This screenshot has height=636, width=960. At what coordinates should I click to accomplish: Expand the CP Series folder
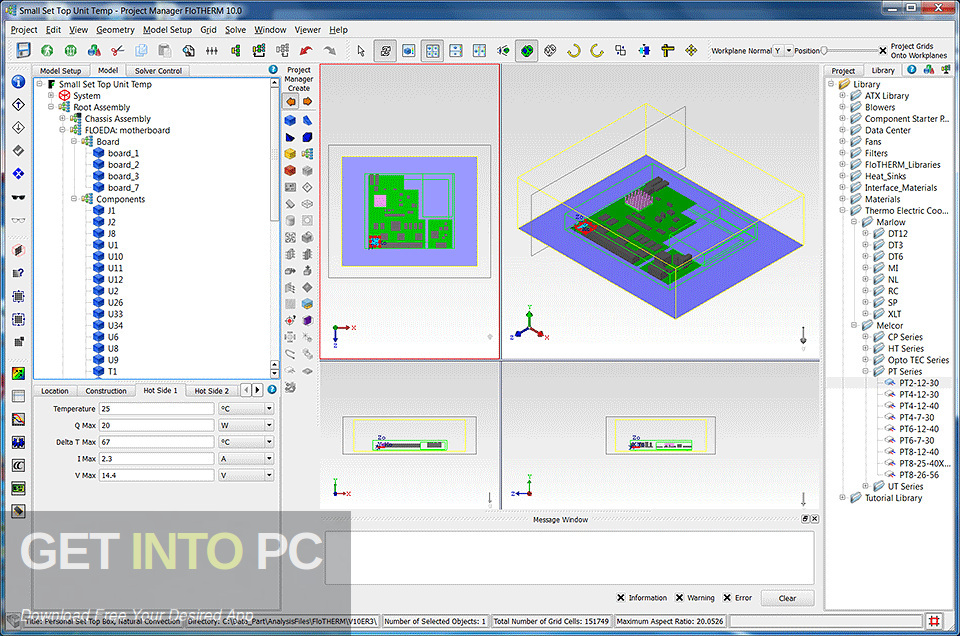(x=866, y=337)
